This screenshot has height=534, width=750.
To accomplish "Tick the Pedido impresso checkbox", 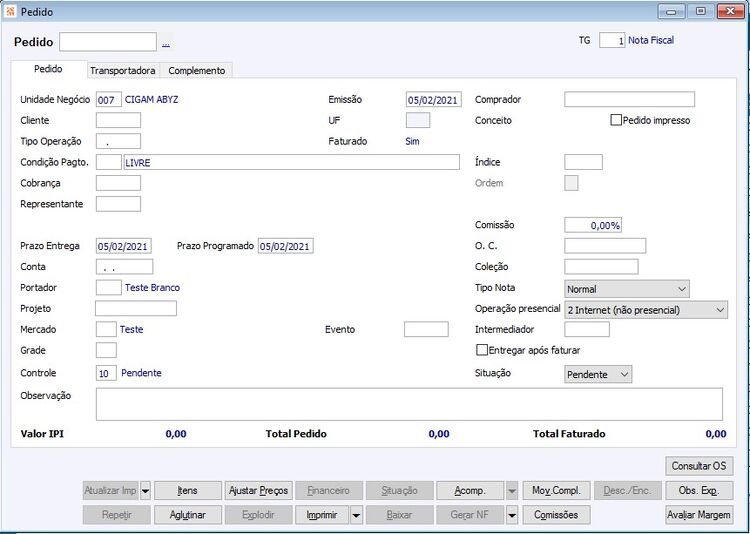I will click(616, 120).
